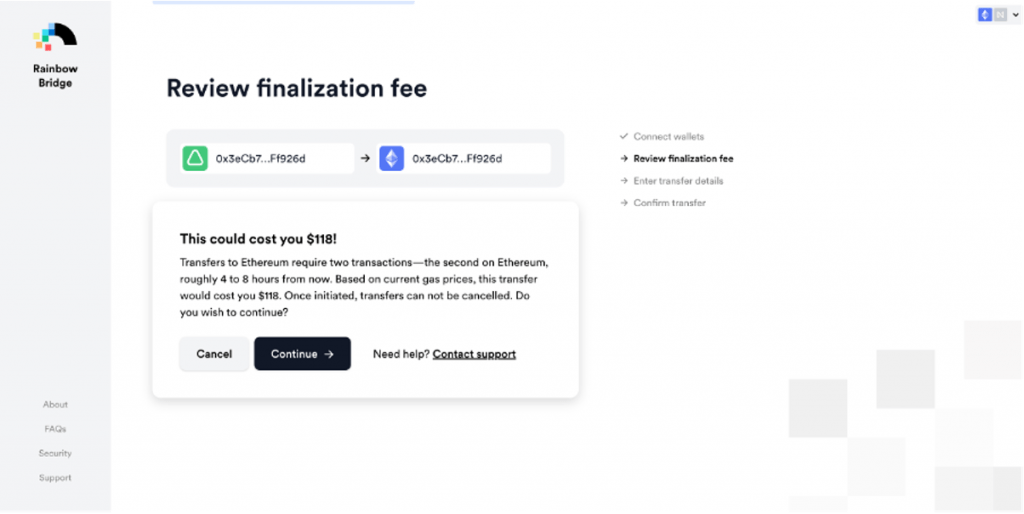Follow the Contact support link

point(474,354)
